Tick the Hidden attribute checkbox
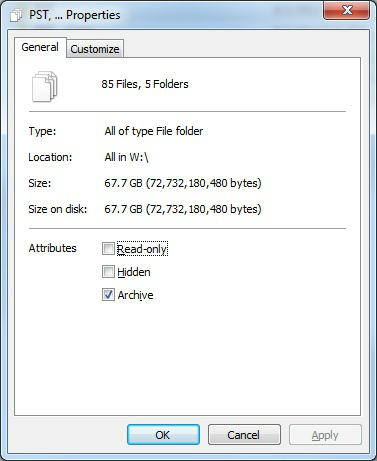 pyautogui.click(x=108, y=272)
